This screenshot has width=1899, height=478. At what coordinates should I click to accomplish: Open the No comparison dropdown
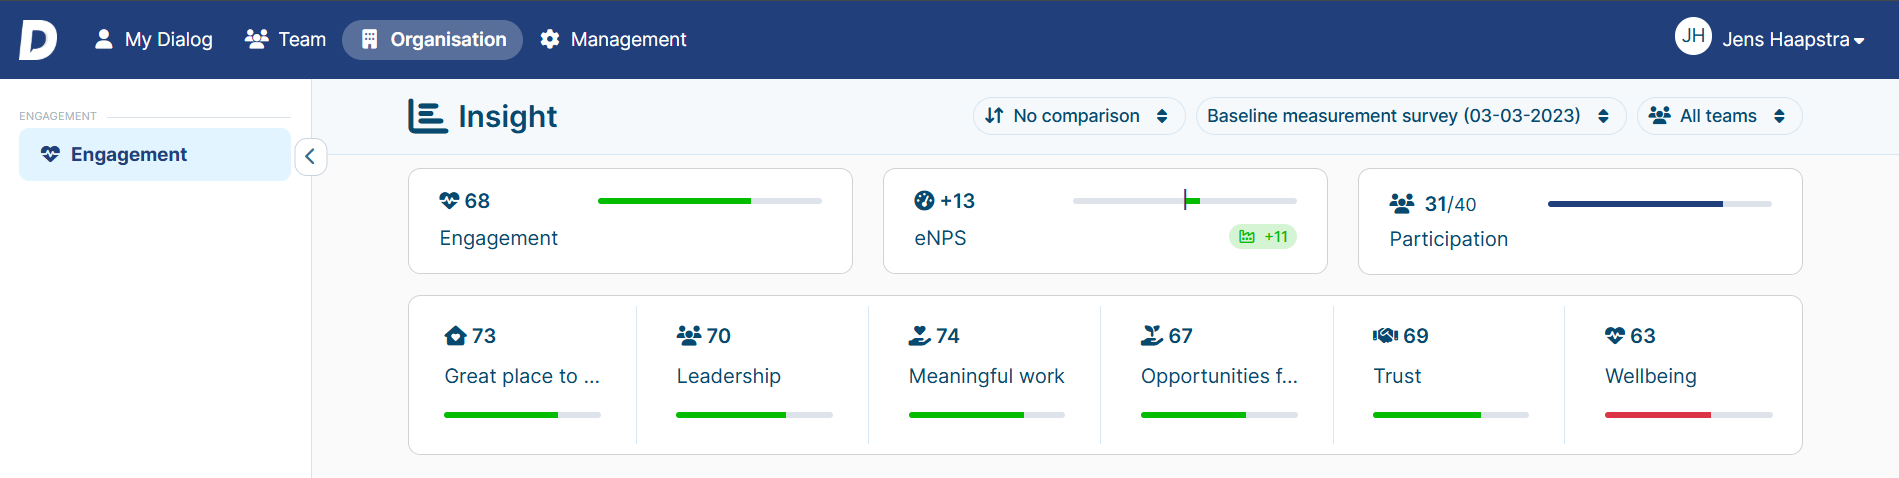coord(1078,116)
